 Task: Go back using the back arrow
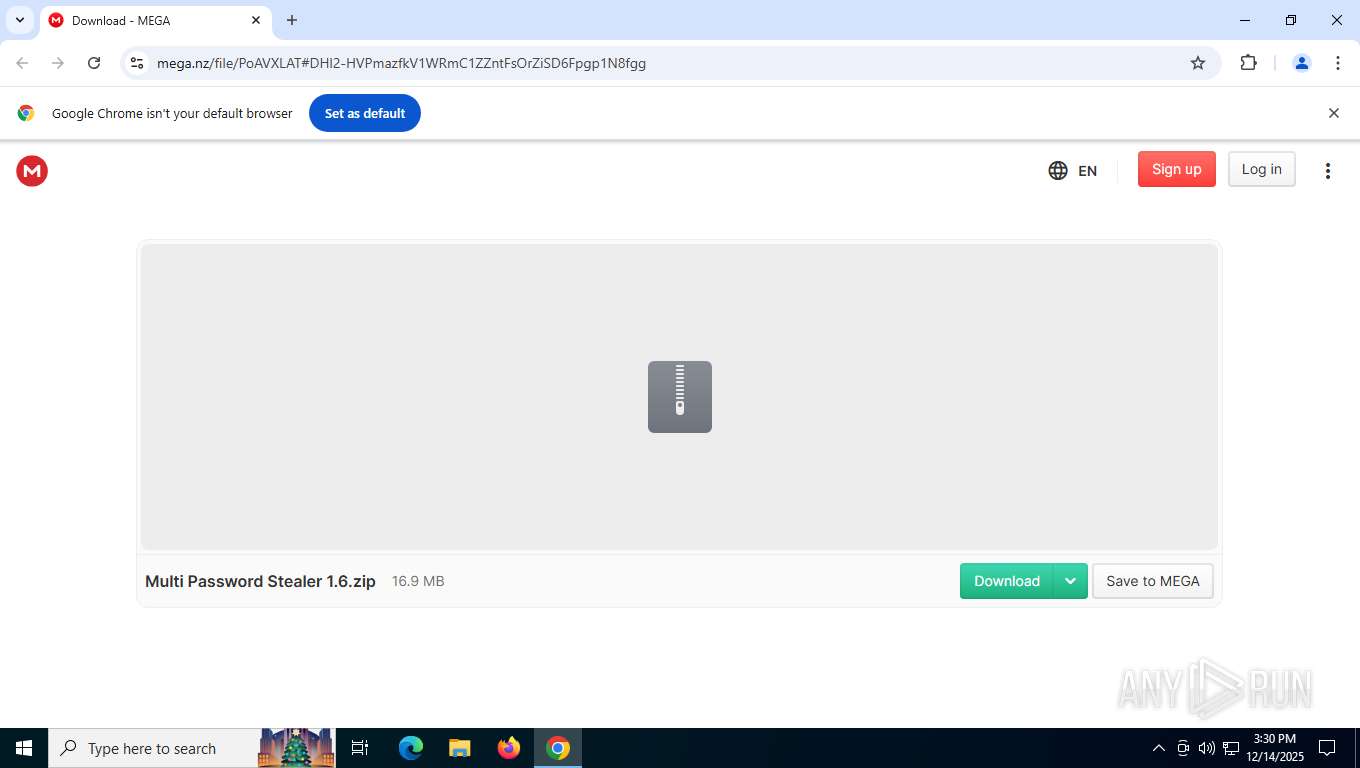pyautogui.click(x=22, y=63)
